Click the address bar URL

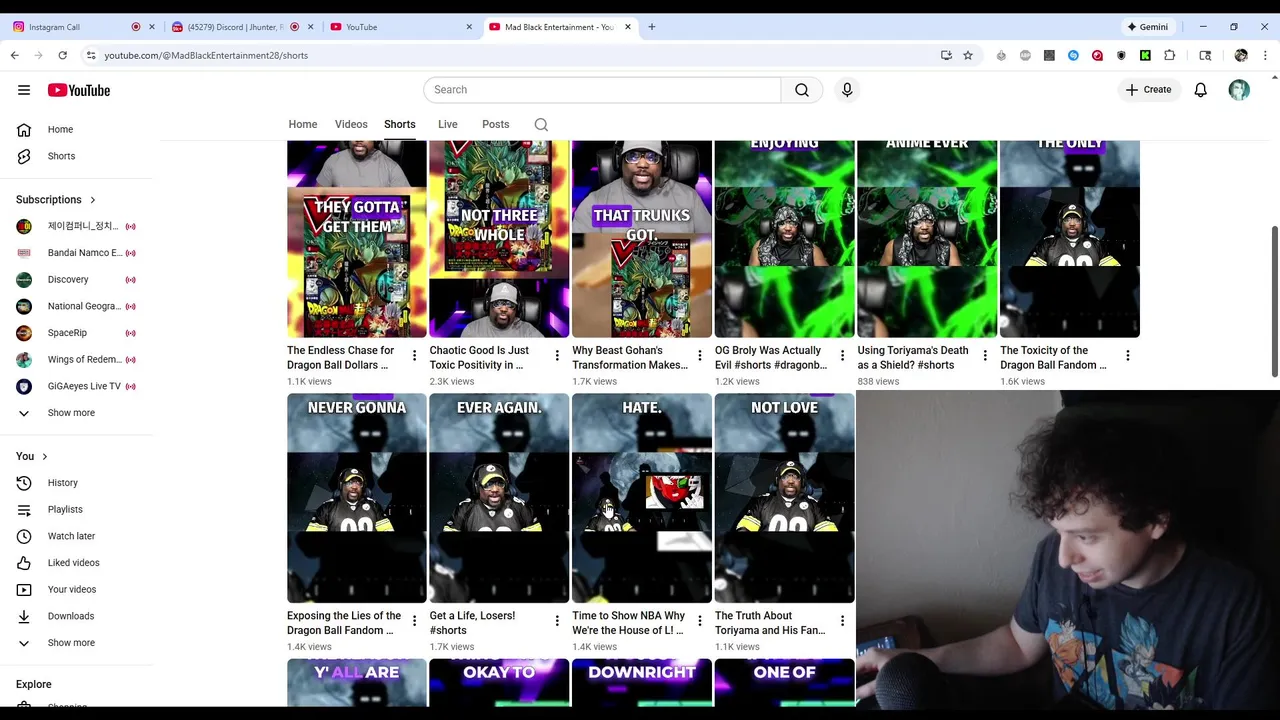point(206,56)
